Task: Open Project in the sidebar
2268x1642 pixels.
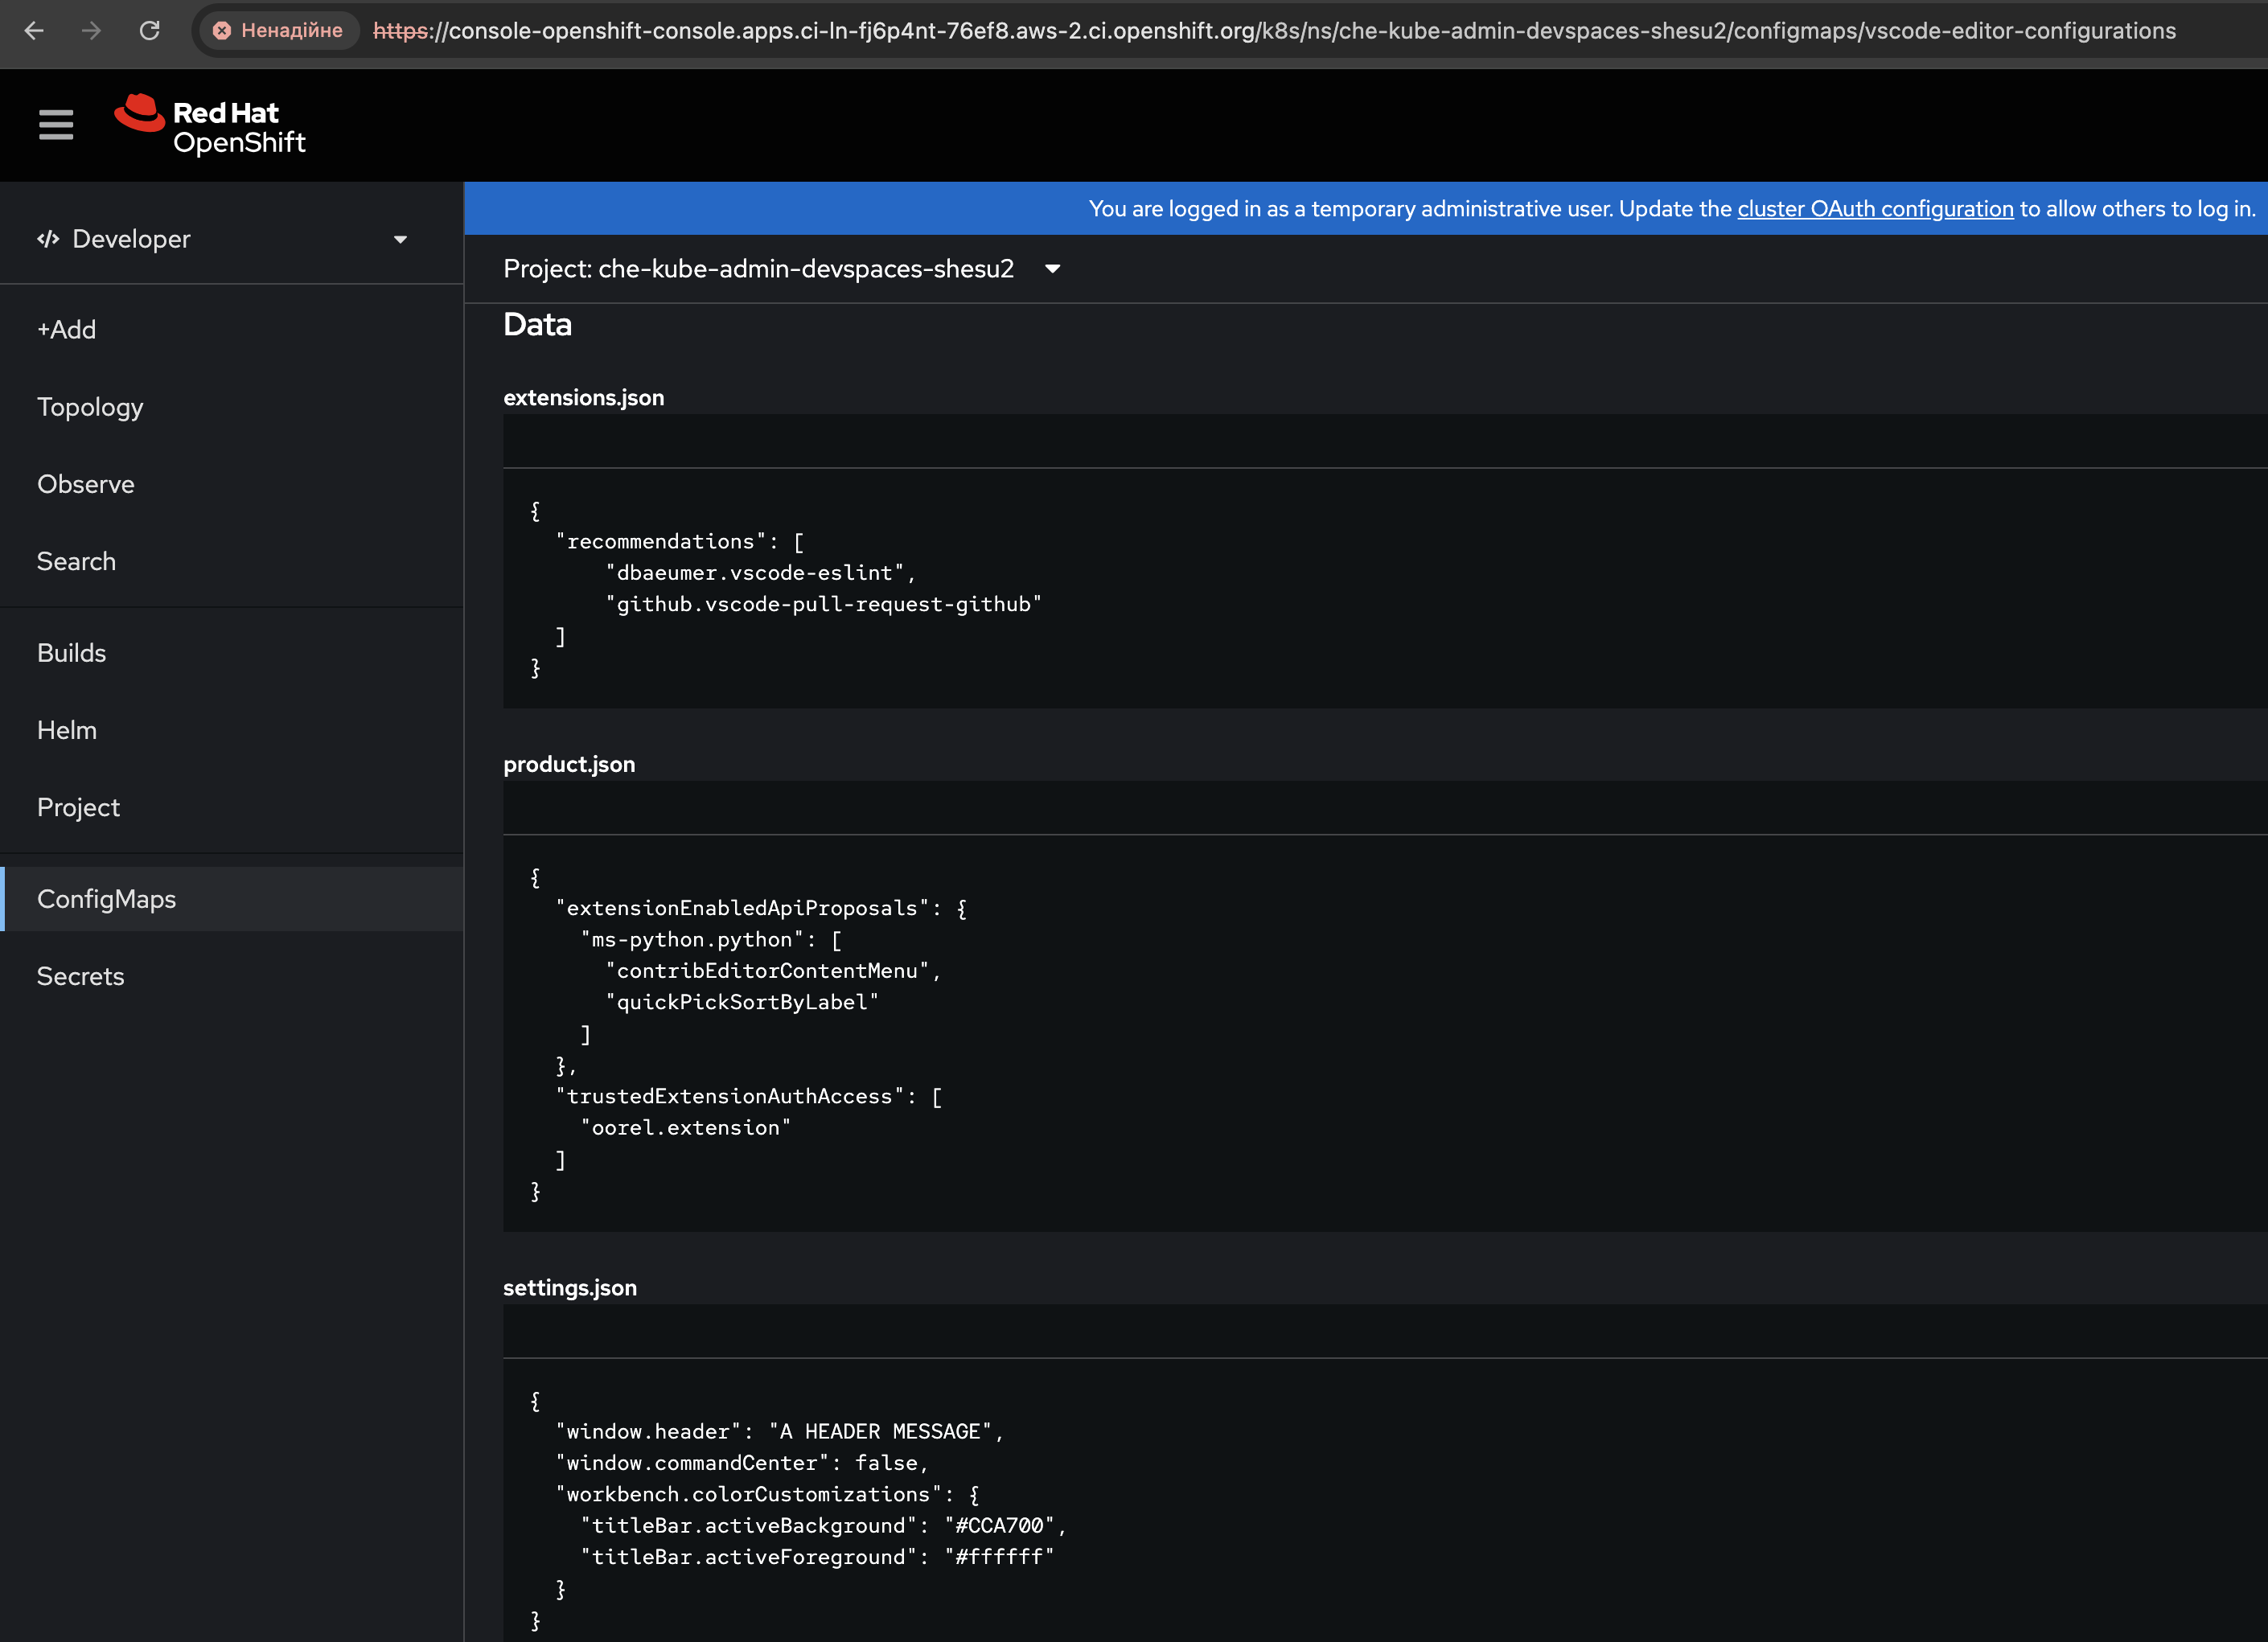Action: [78, 807]
